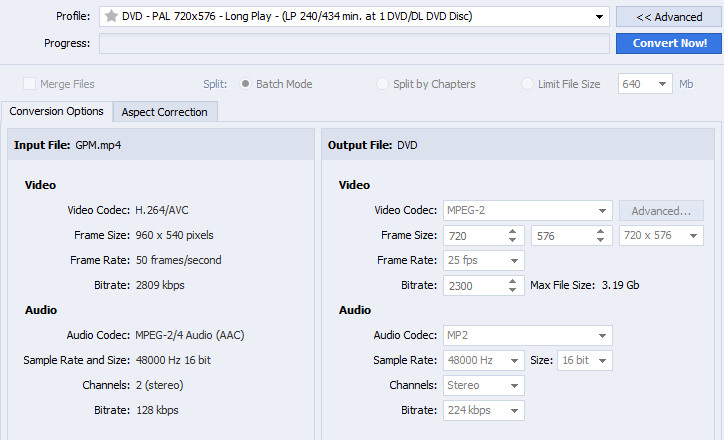This screenshot has width=724, height=440.
Task: Enable the Merge Files checkbox
Action: pos(30,84)
